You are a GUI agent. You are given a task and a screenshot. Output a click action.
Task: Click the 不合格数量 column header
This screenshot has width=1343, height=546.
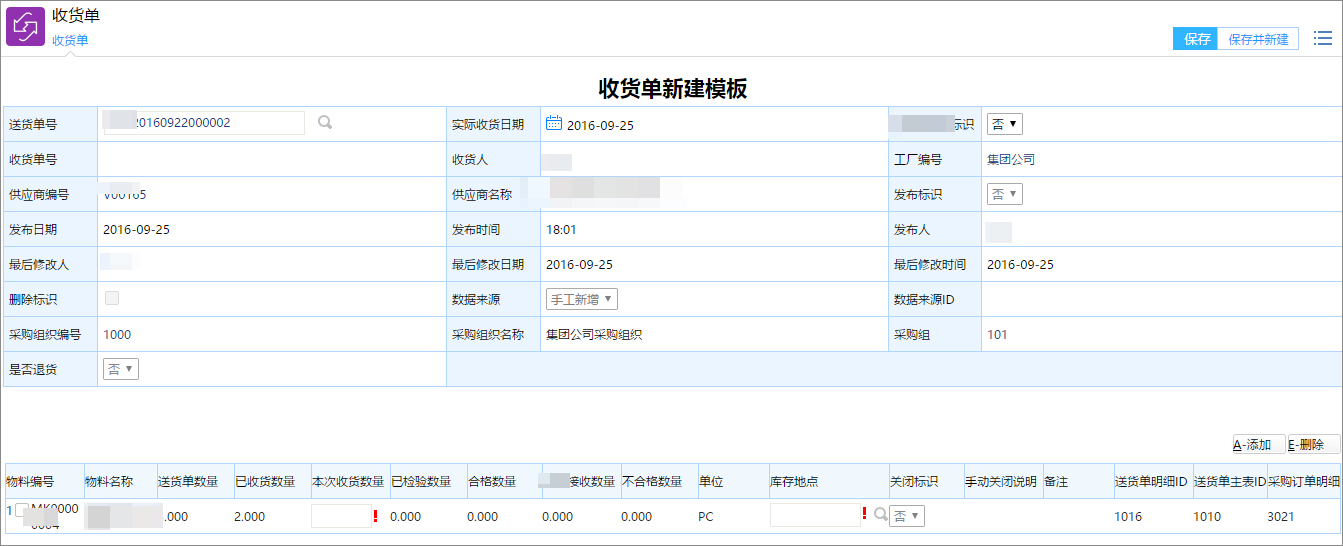(x=652, y=482)
